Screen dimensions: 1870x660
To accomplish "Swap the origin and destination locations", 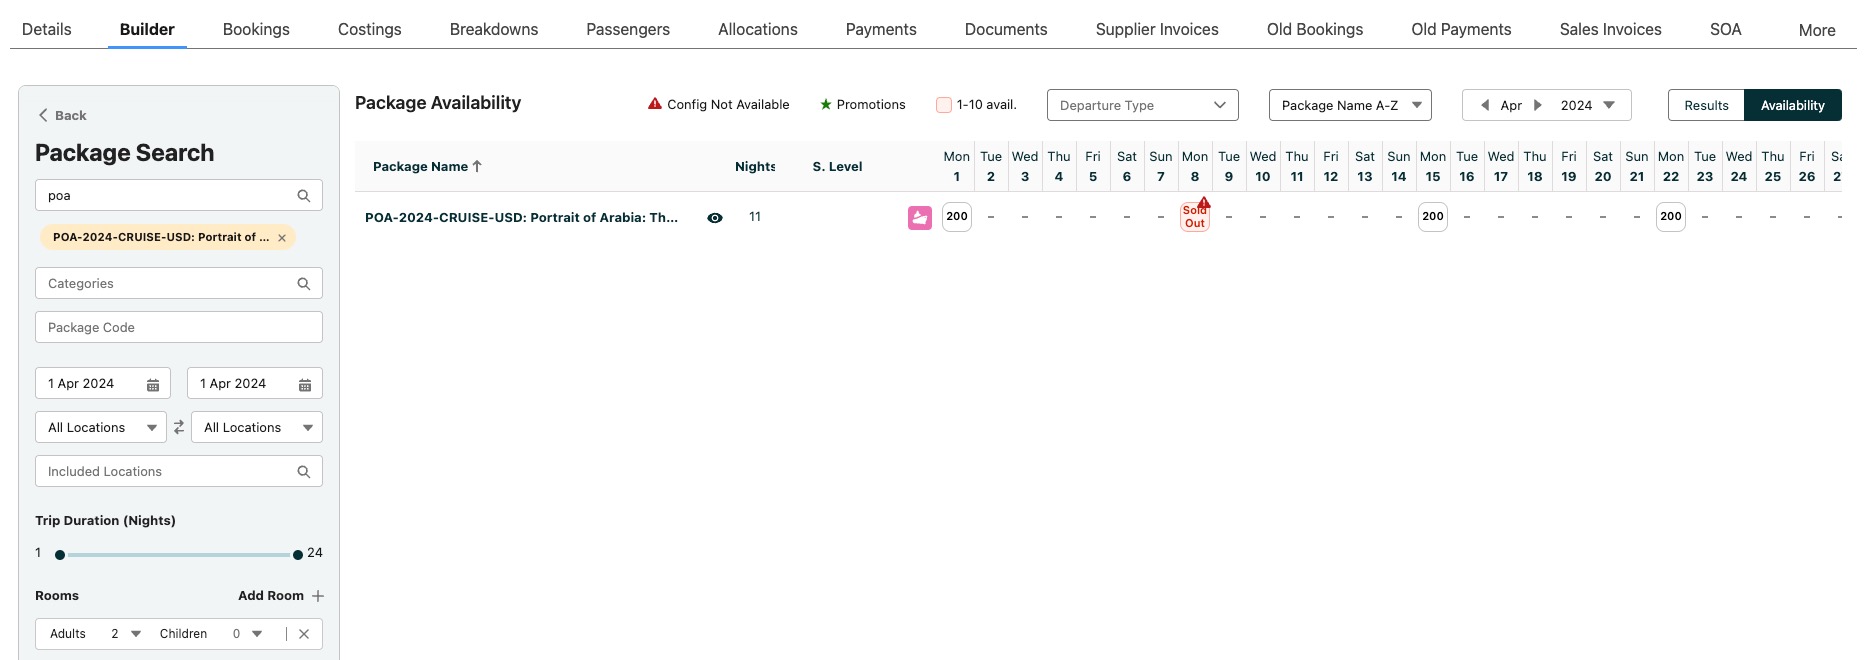I will tap(179, 428).
